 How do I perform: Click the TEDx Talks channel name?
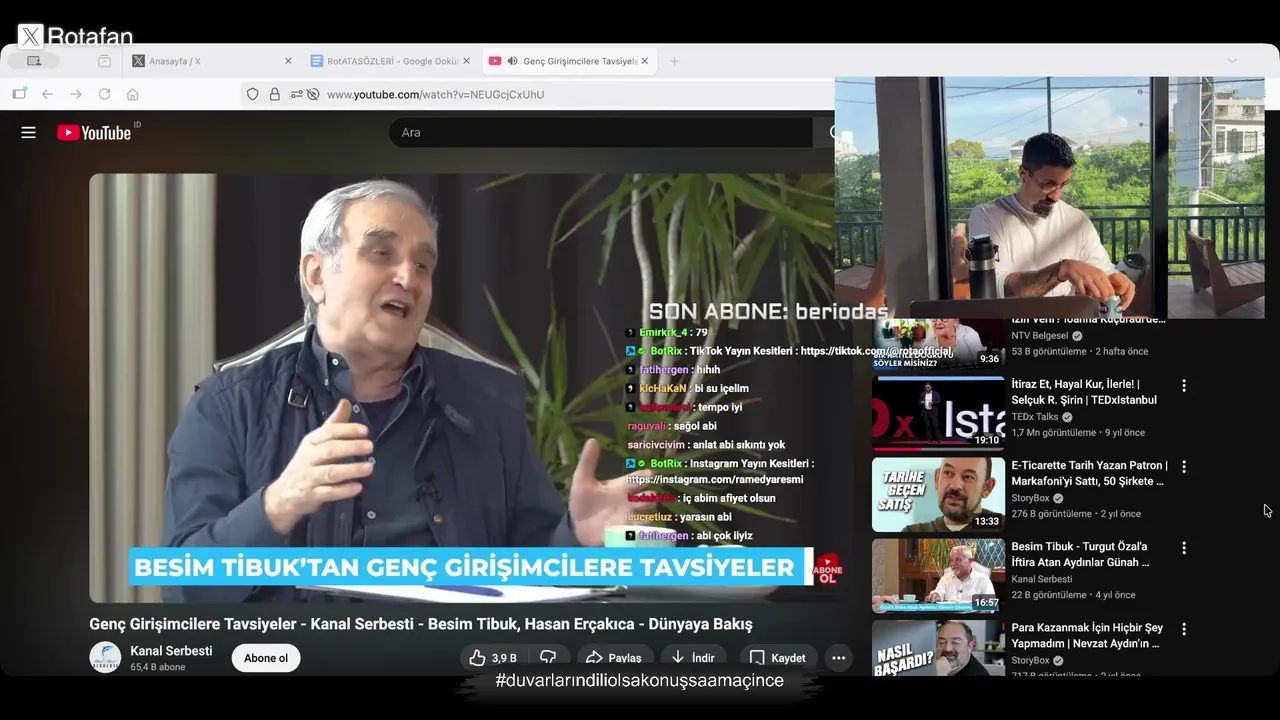pos(1034,417)
